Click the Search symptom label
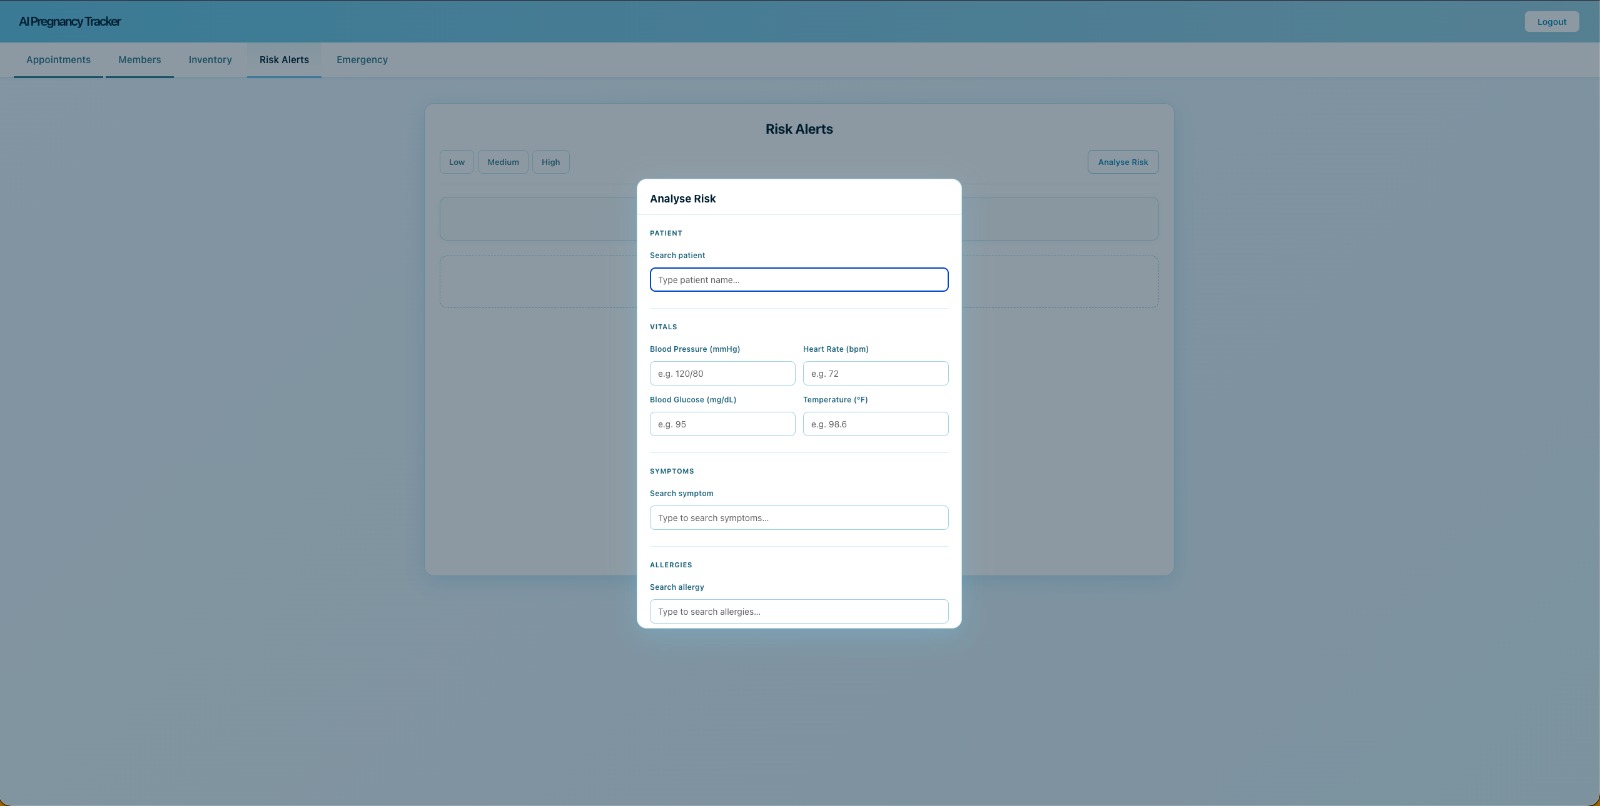 (682, 493)
